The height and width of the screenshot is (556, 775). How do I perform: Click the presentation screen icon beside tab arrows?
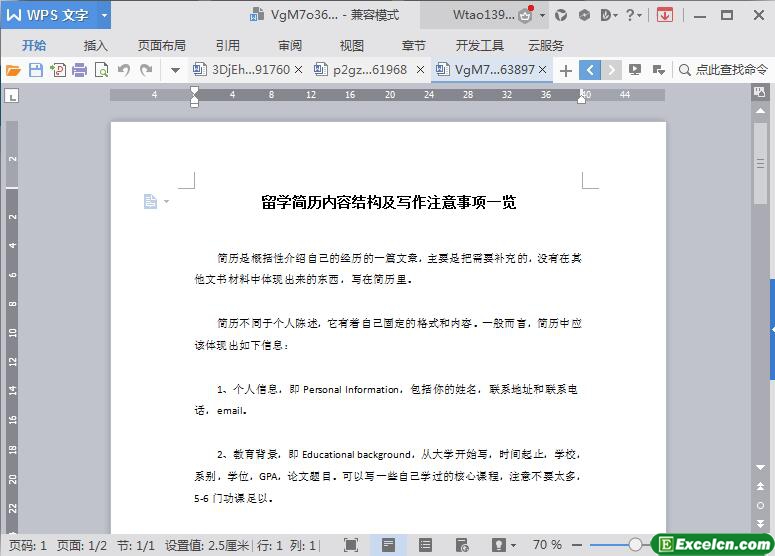point(635,70)
